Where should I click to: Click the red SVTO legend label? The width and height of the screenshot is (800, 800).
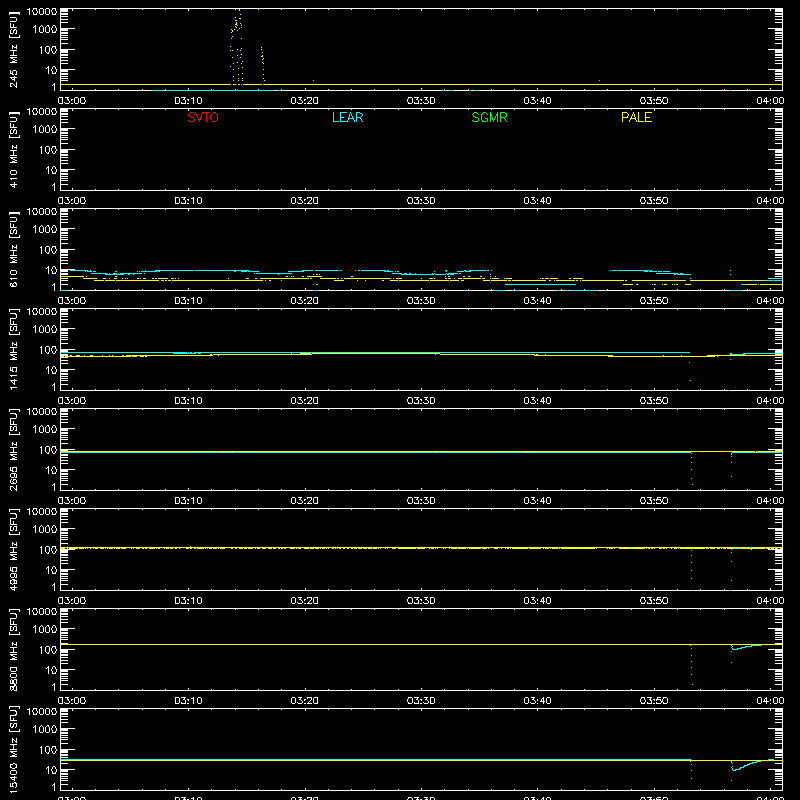coord(203,117)
